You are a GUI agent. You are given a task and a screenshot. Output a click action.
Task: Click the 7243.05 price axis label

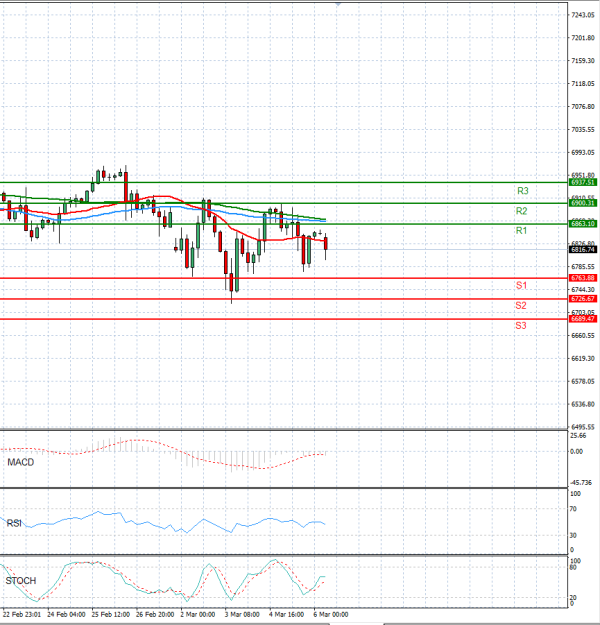pyautogui.click(x=582, y=15)
